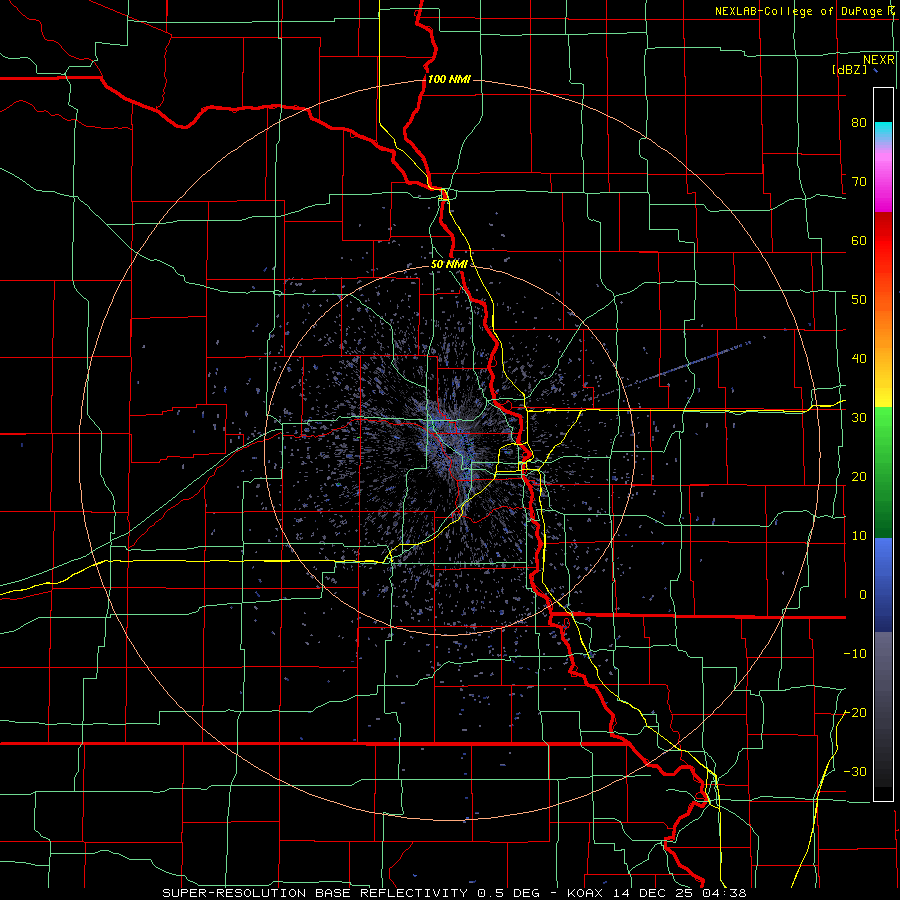Click the 10 value on the dBZ scale
This screenshot has width=900, height=900.
[x=859, y=536]
